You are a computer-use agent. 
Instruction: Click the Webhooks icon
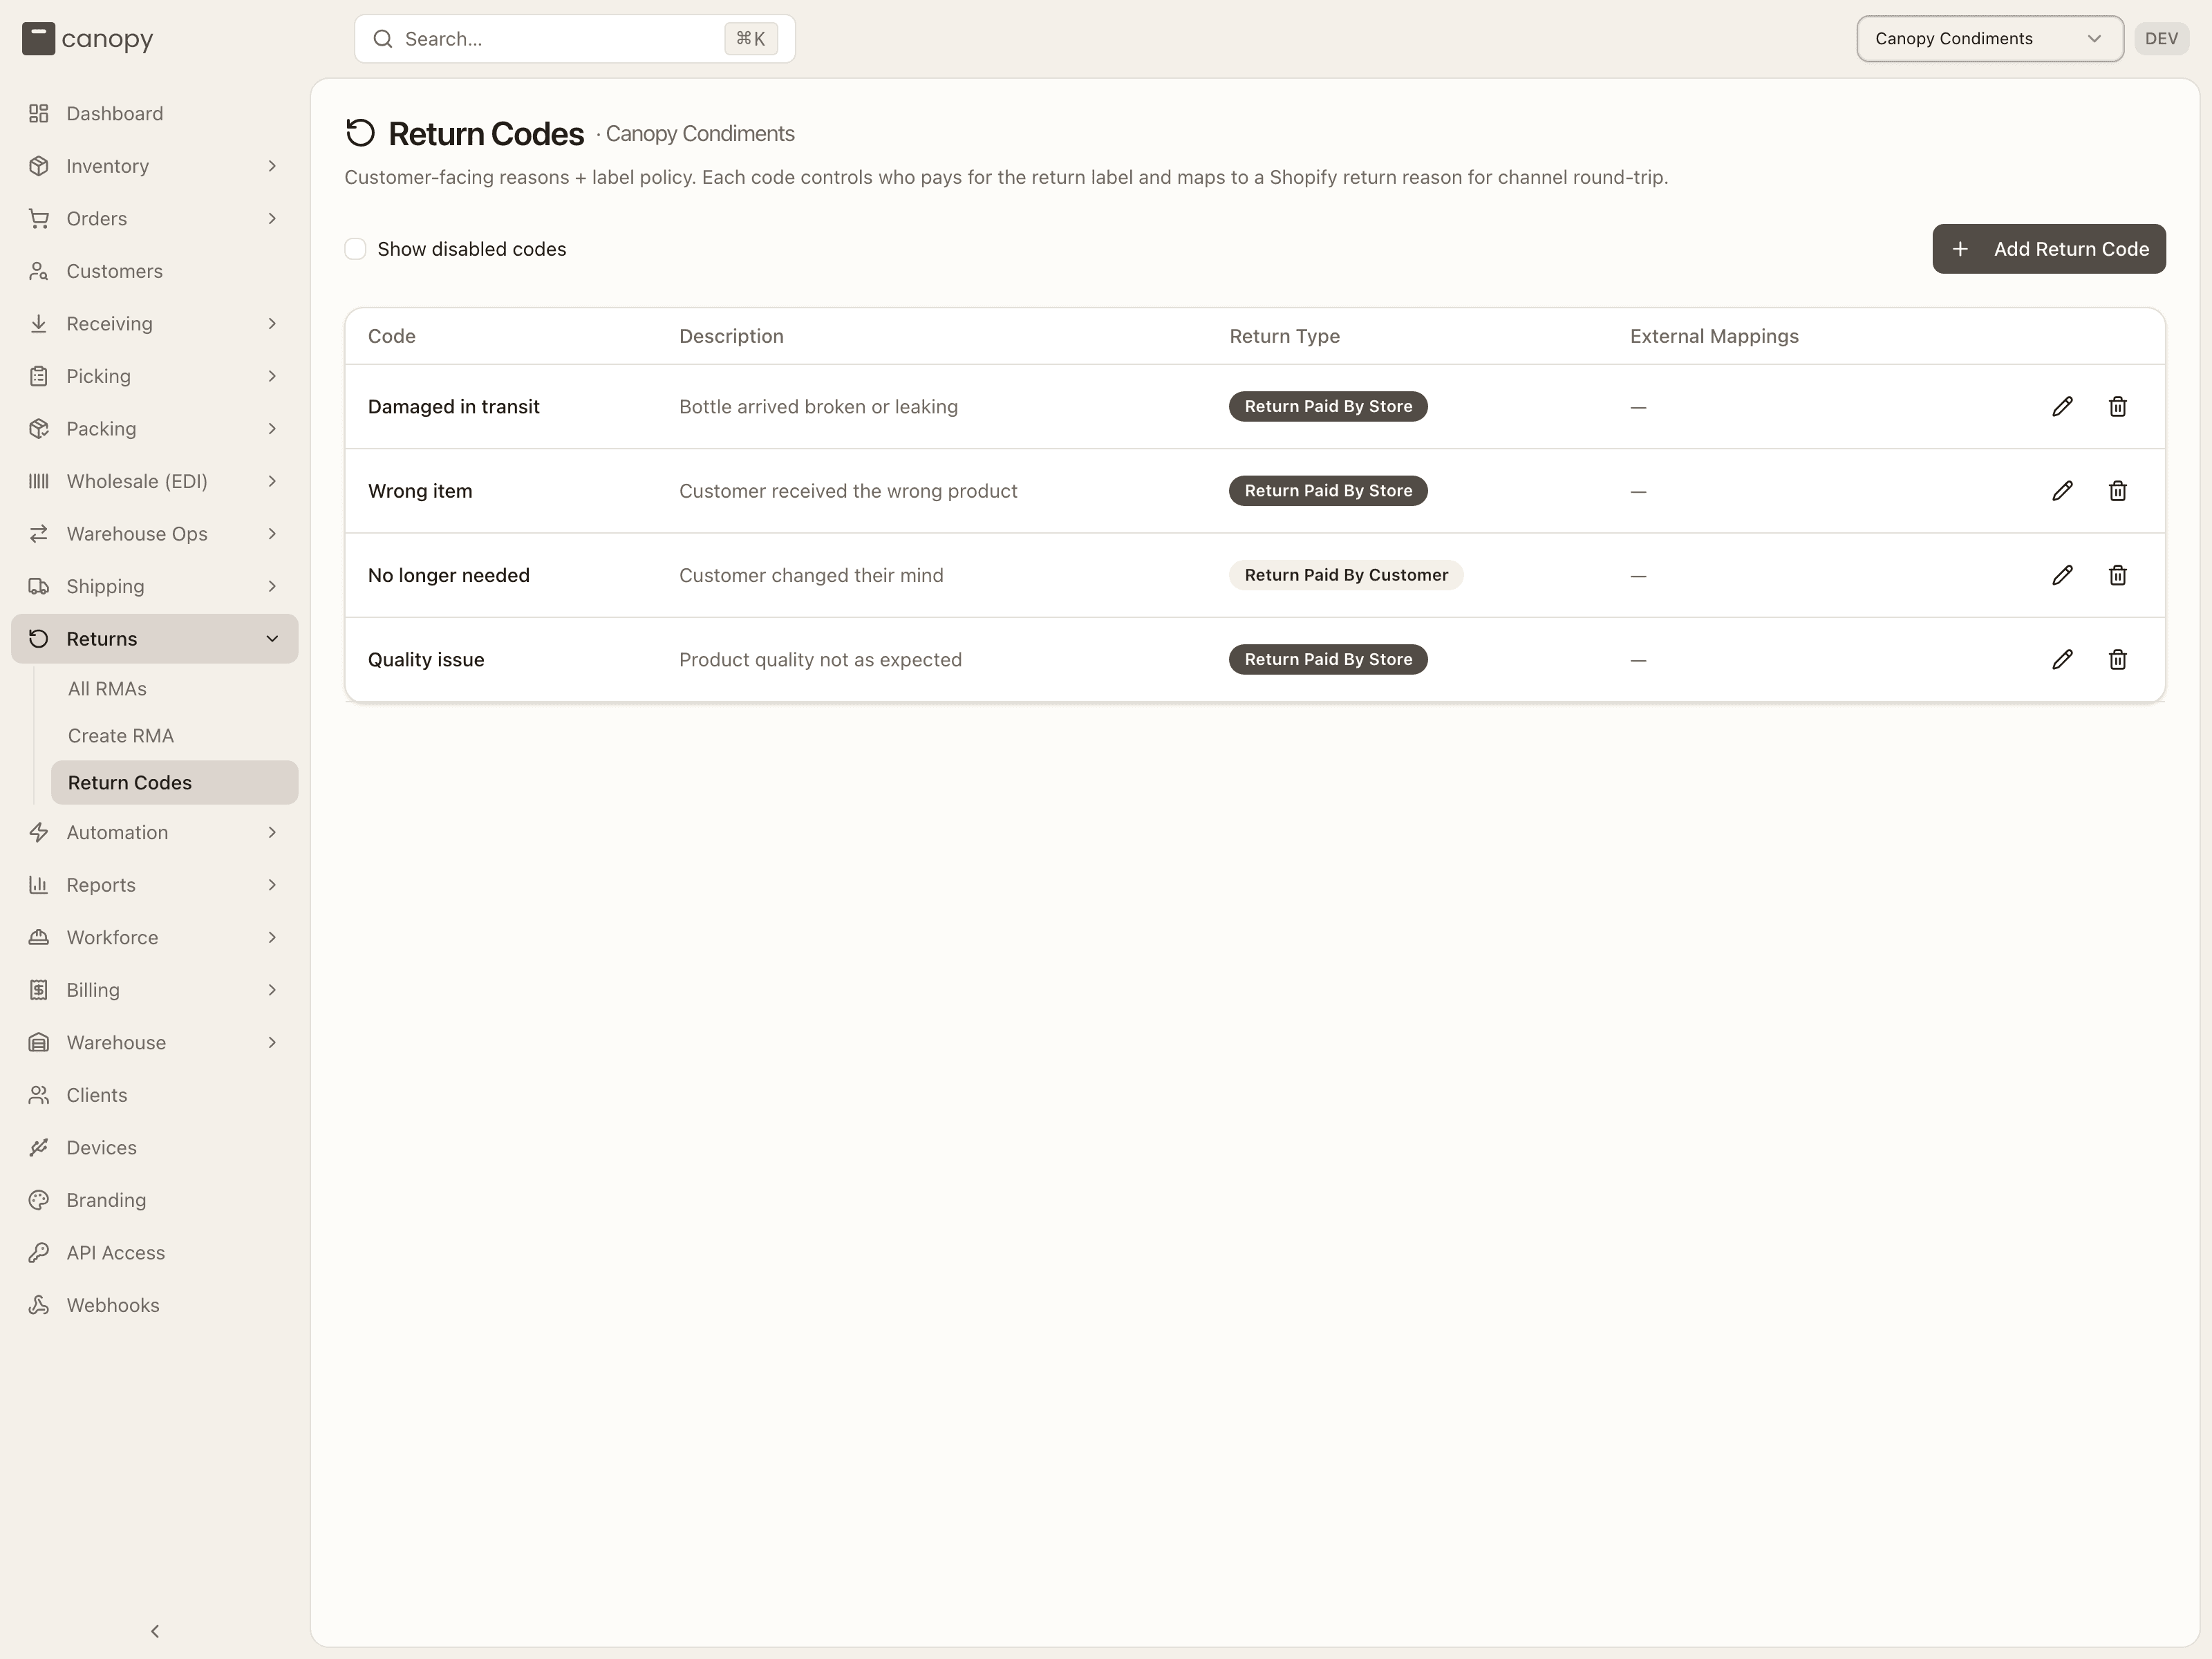point(39,1305)
